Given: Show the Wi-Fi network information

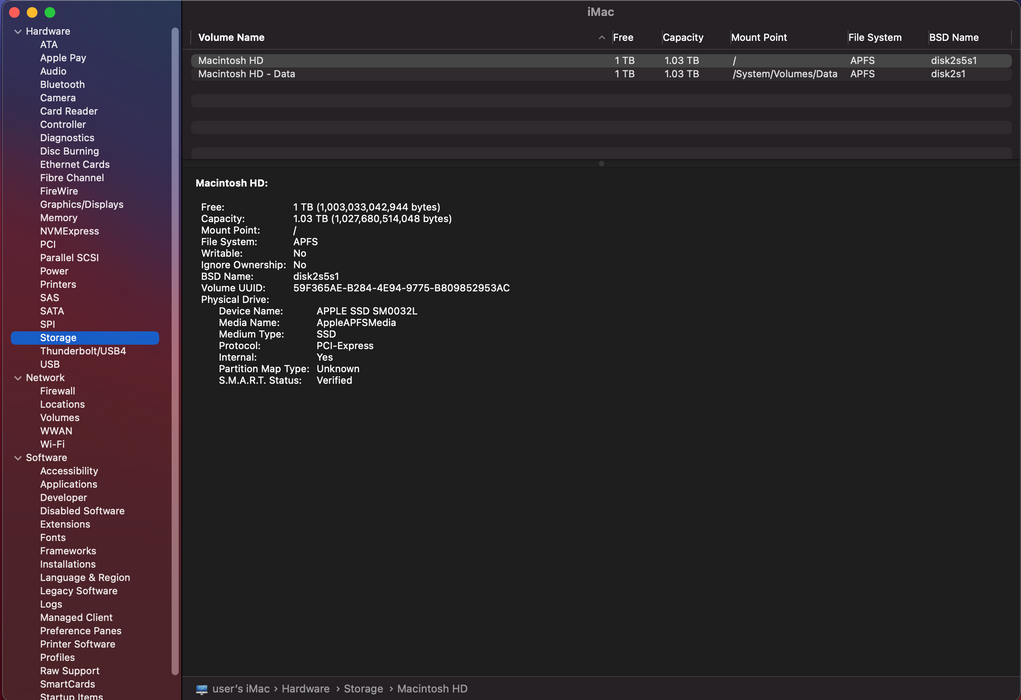Looking at the screenshot, I should point(52,444).
